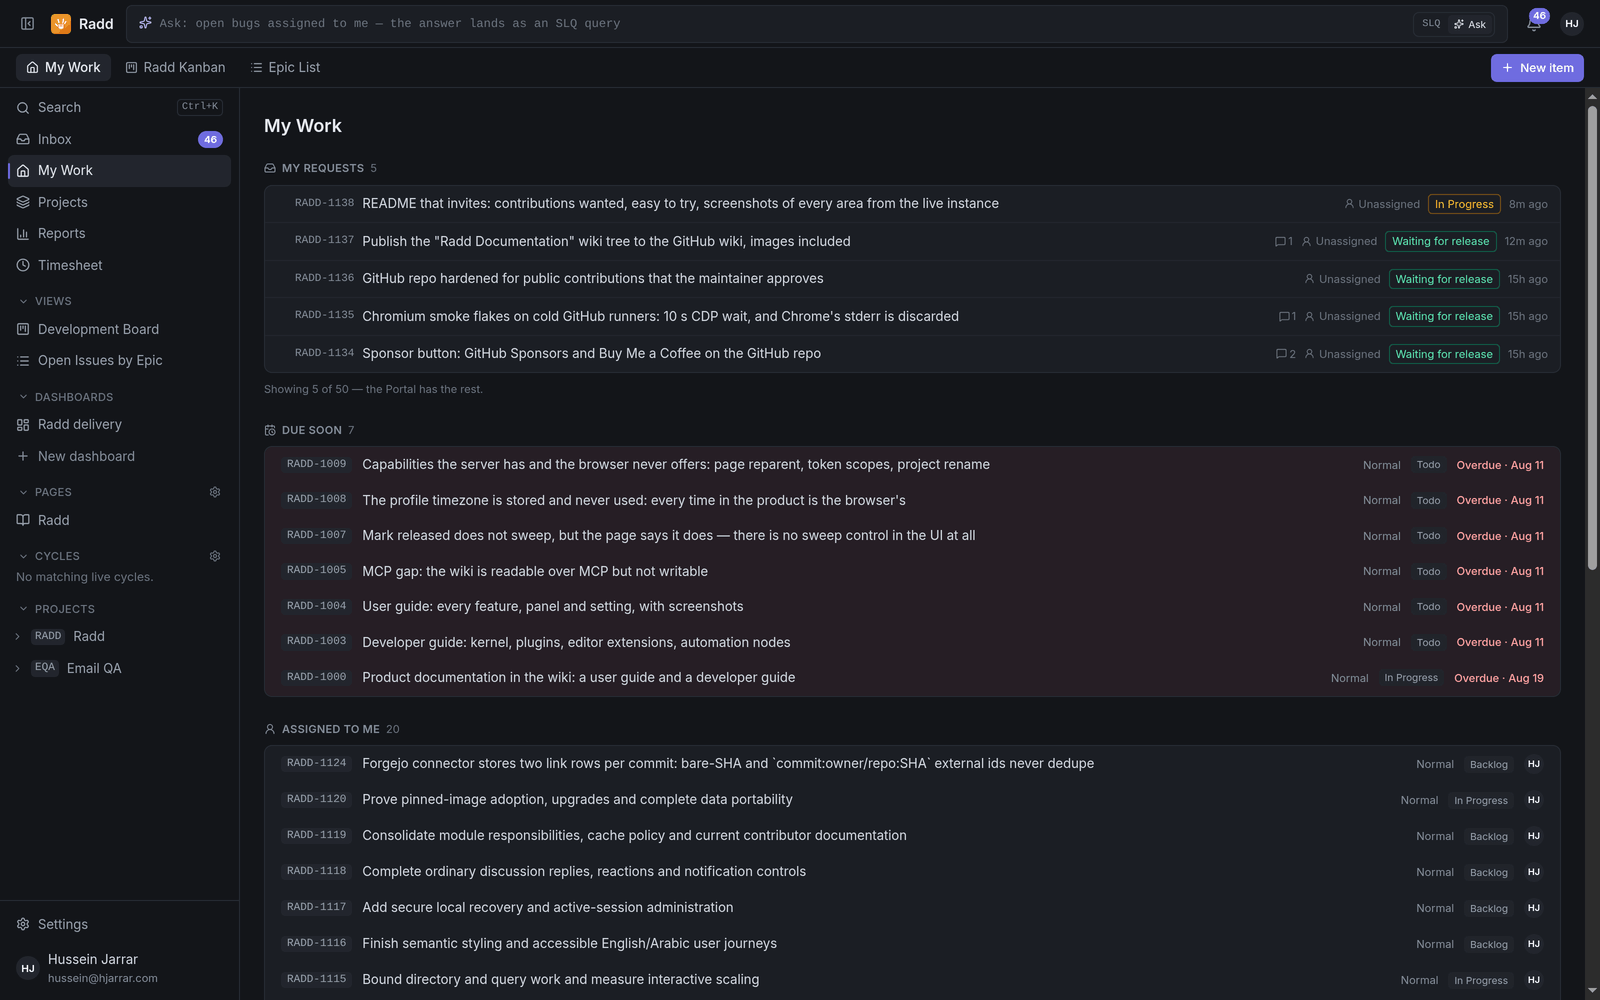Open RADD-1116 semantic styling item
The height and width of the screenshot is (1000, 1600).
(x=912, y=944)
